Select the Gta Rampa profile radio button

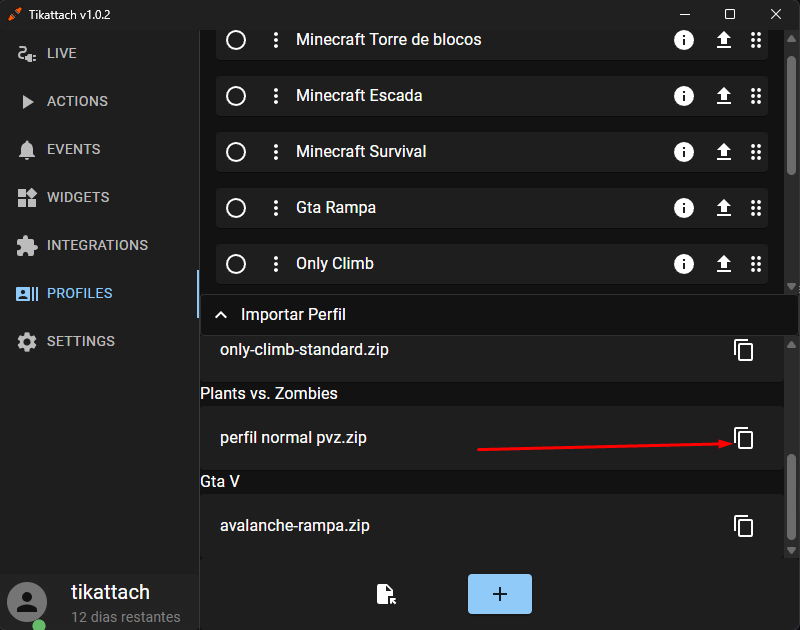[x=236, y=208]
